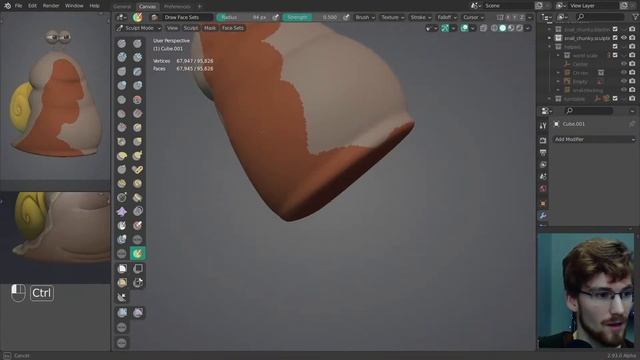
Task: Switch to the Preferences workspace tab
Action: (x=177, y=7)
